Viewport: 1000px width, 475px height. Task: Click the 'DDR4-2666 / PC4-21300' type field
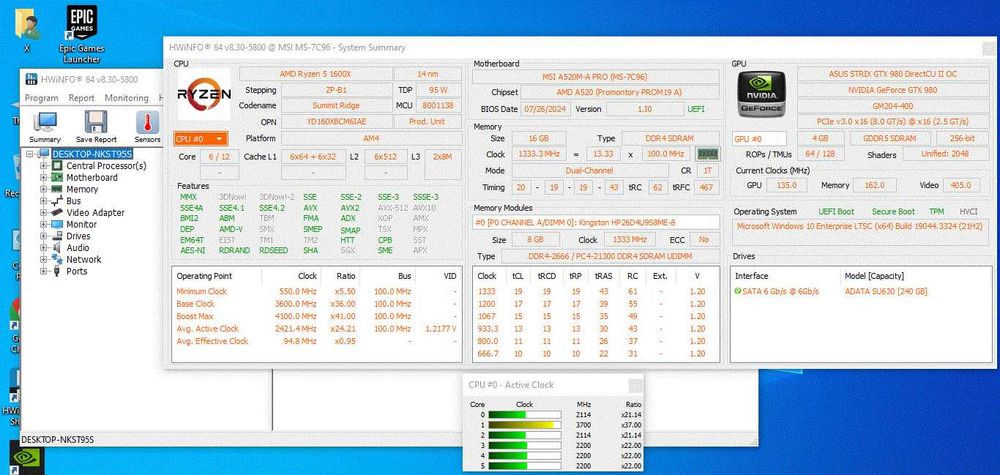(x=610, y=256)
